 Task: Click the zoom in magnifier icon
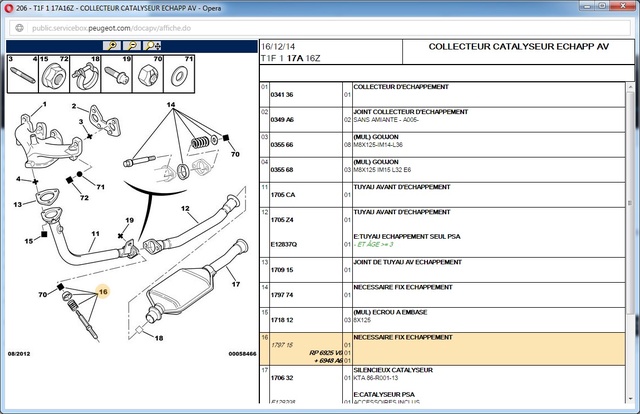coord(111,46)
